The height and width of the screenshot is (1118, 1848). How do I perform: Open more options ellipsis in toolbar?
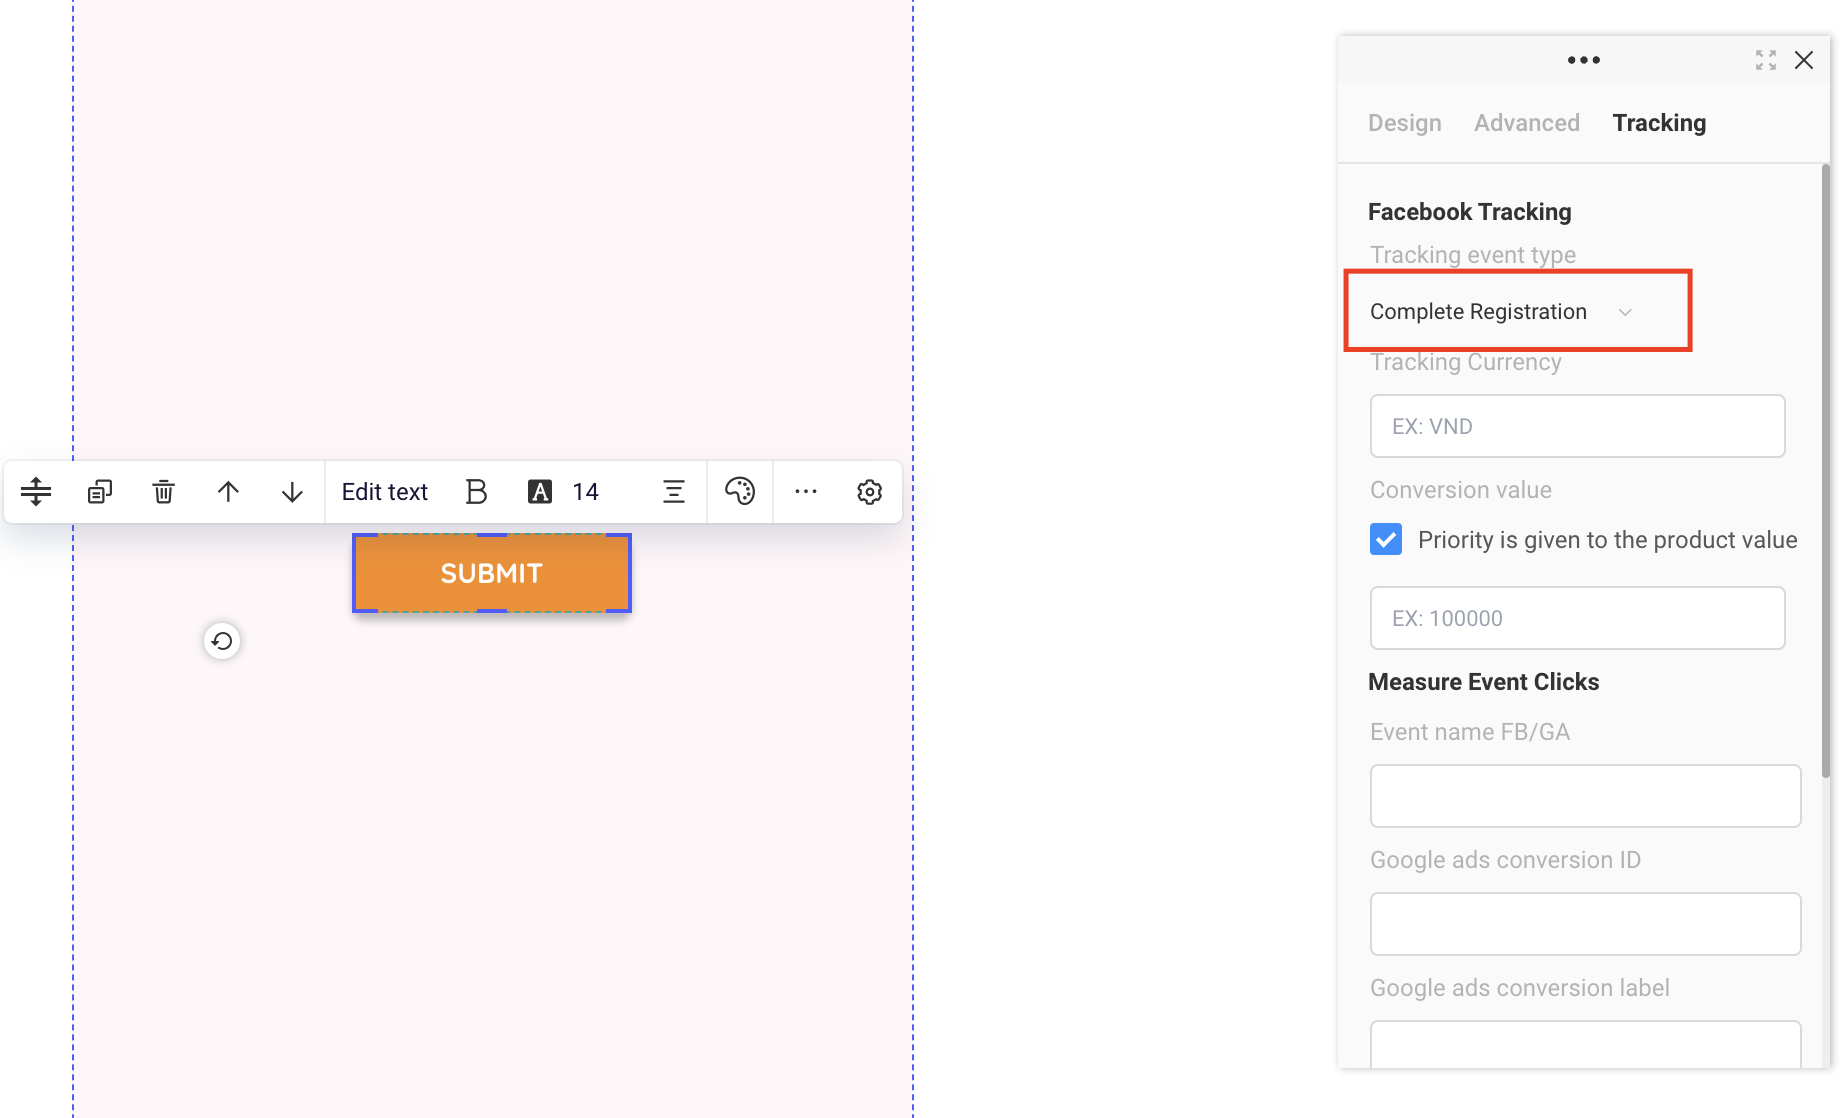(806, 492)
